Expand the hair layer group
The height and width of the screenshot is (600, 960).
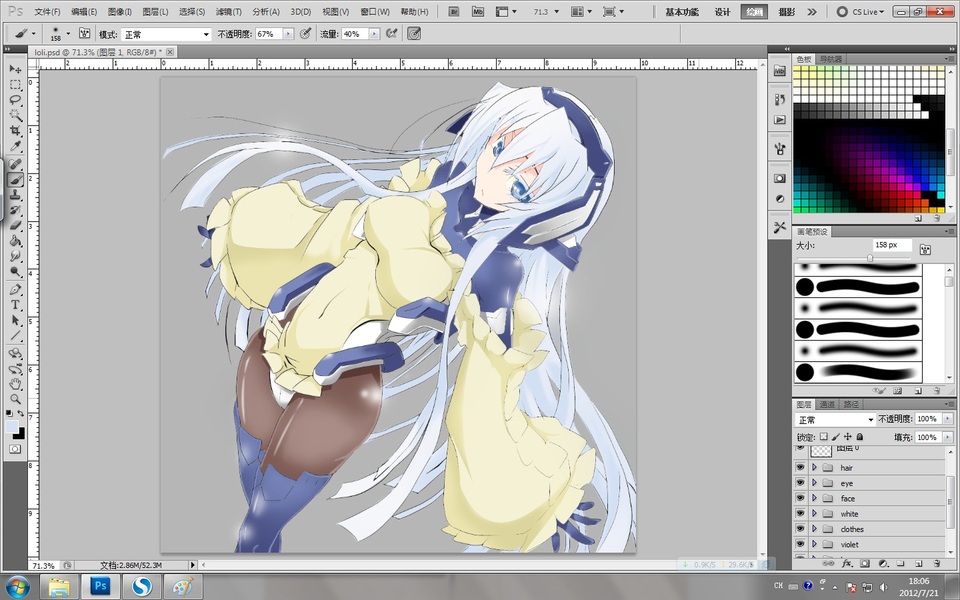(x=814, y=467)
